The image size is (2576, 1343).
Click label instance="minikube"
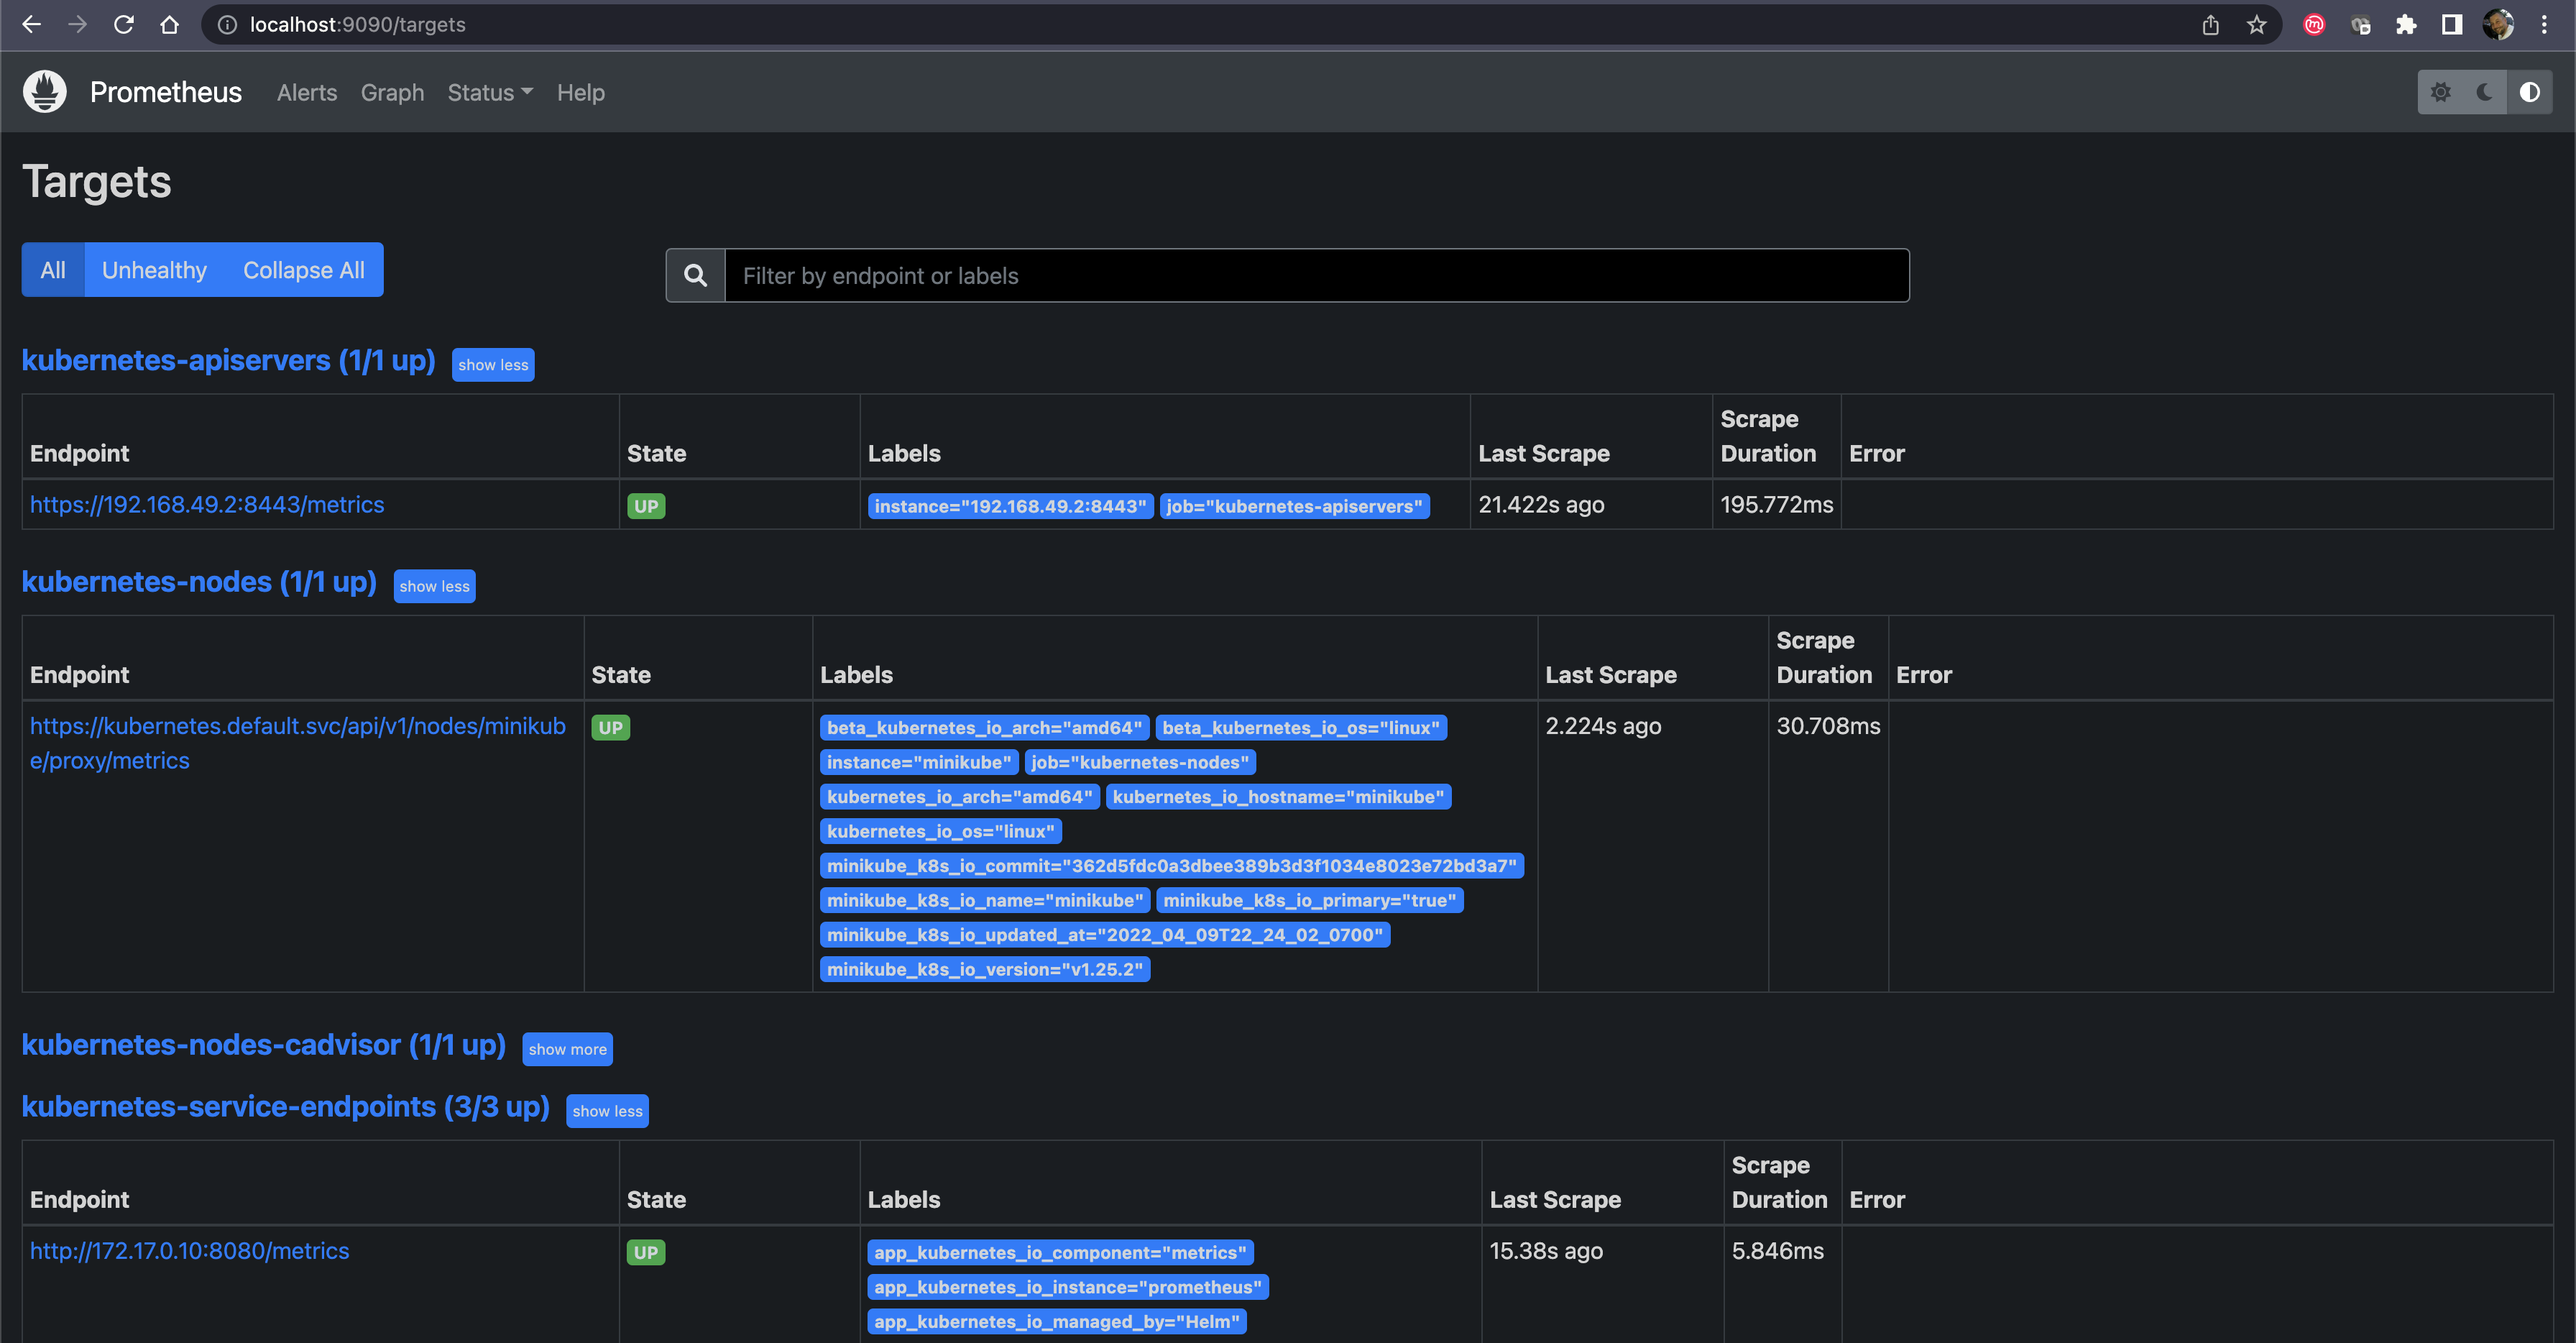(x=919, y=762)
